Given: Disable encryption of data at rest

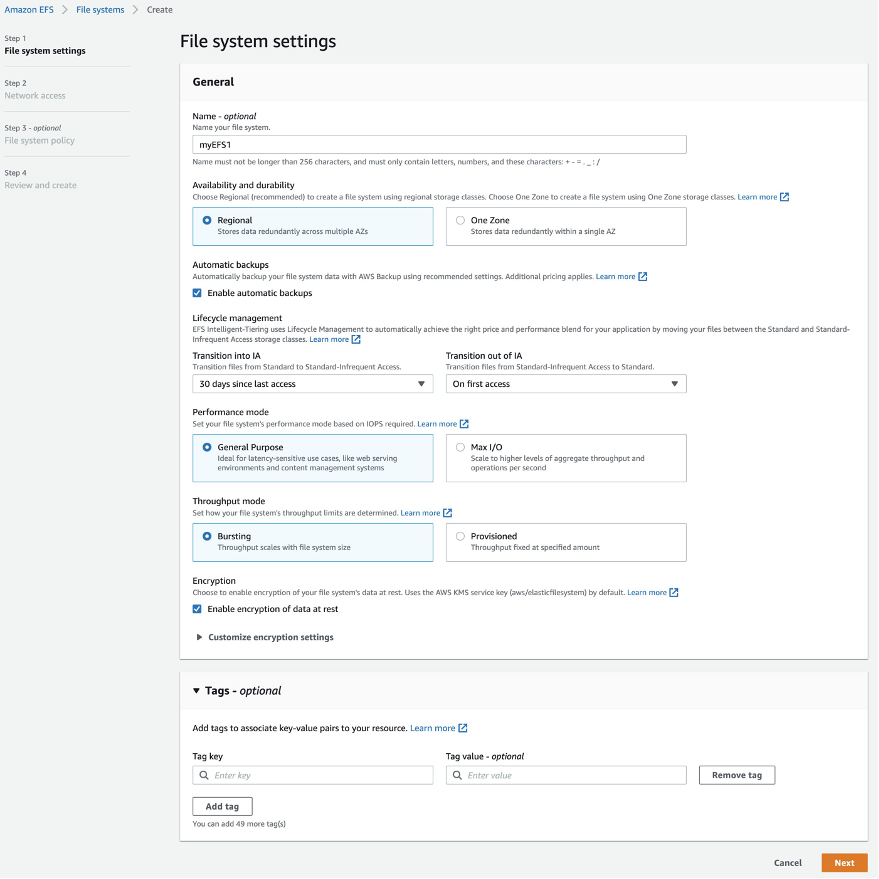Looking at the screenshot, I should click(198, 609).
